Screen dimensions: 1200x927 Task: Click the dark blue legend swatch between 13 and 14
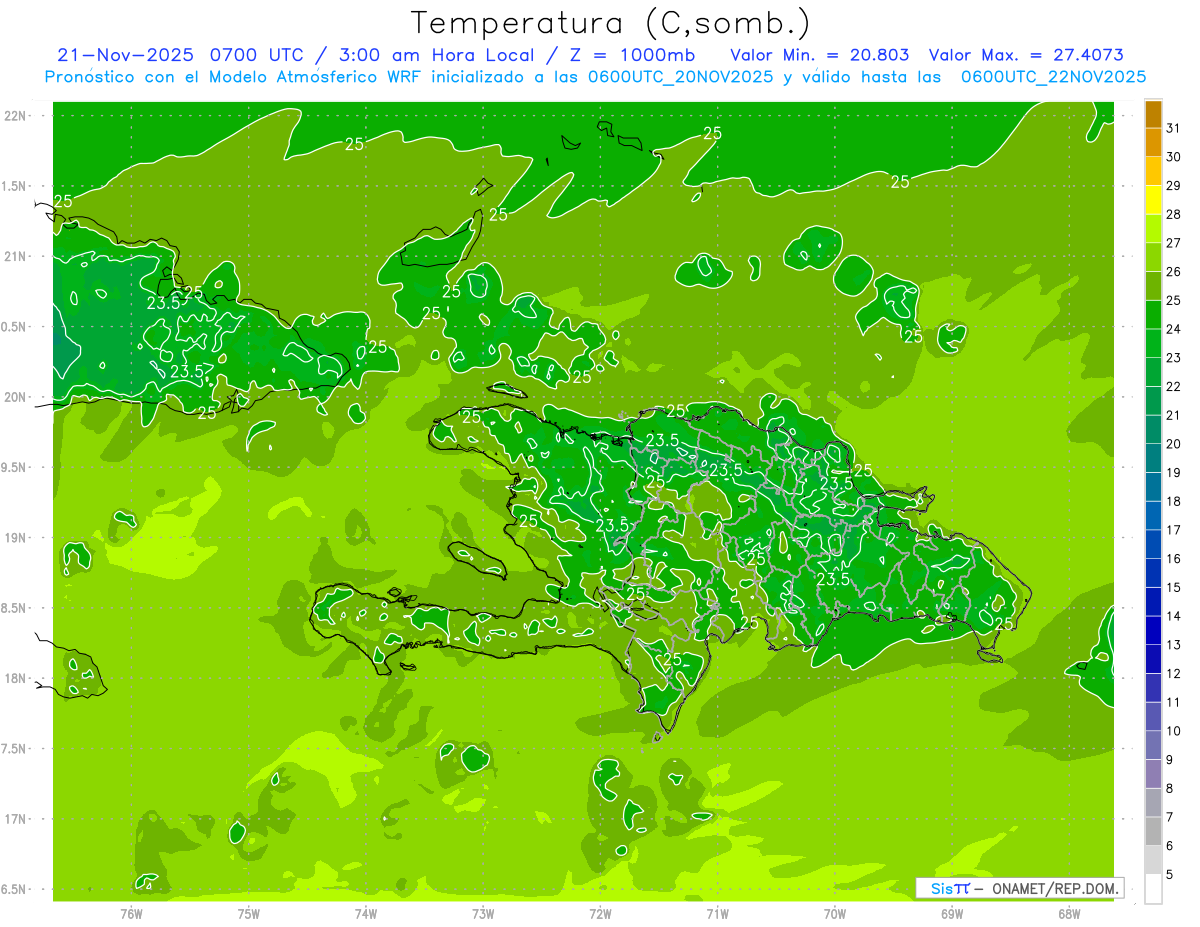(1153, 630)
